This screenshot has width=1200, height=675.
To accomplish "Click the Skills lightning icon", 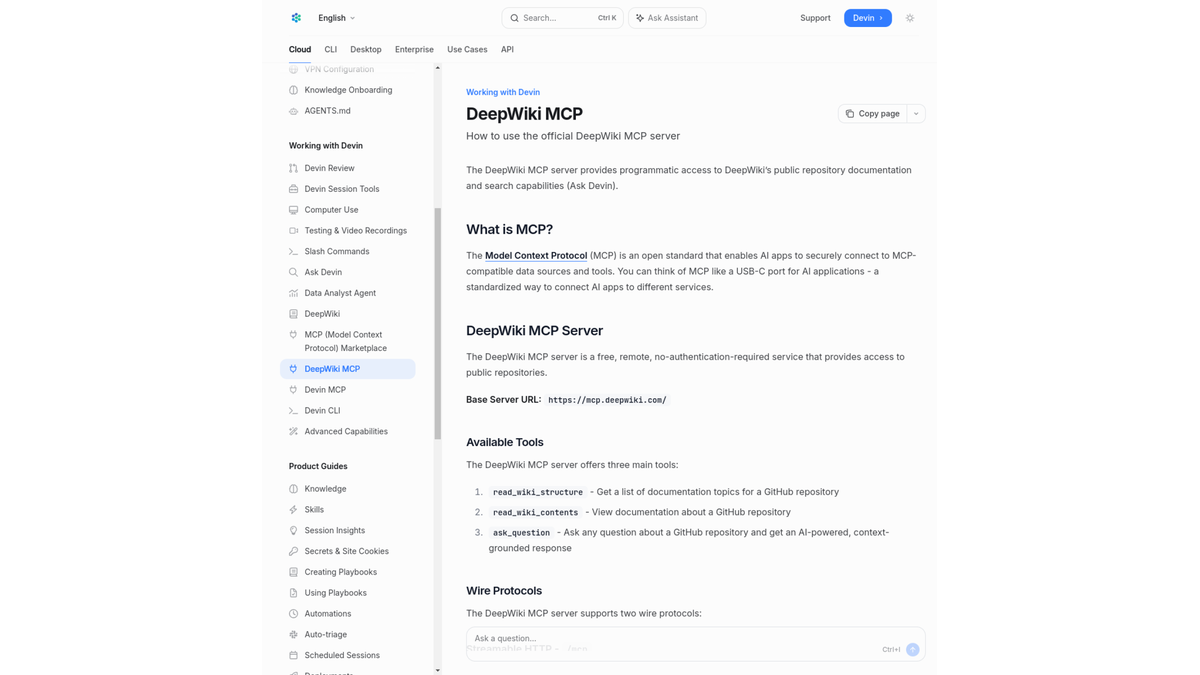I will 294,510.
